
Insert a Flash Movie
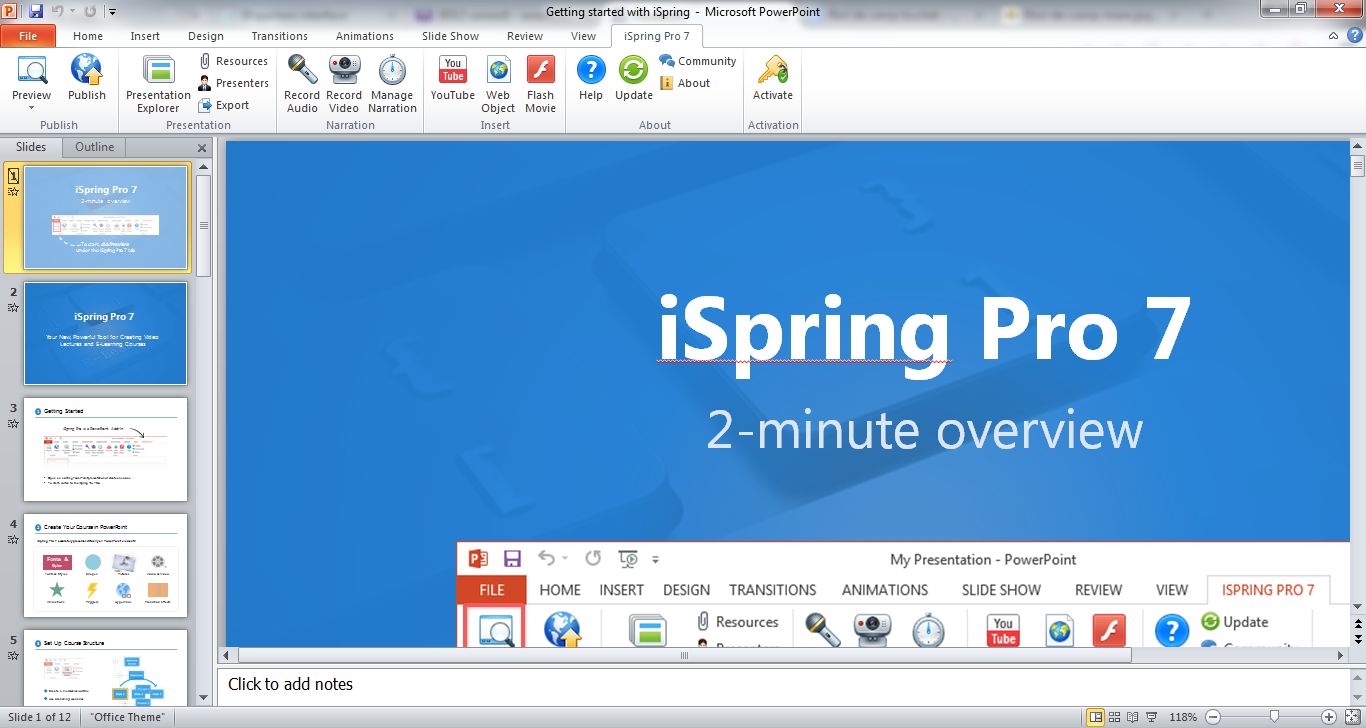coord(540,84)
